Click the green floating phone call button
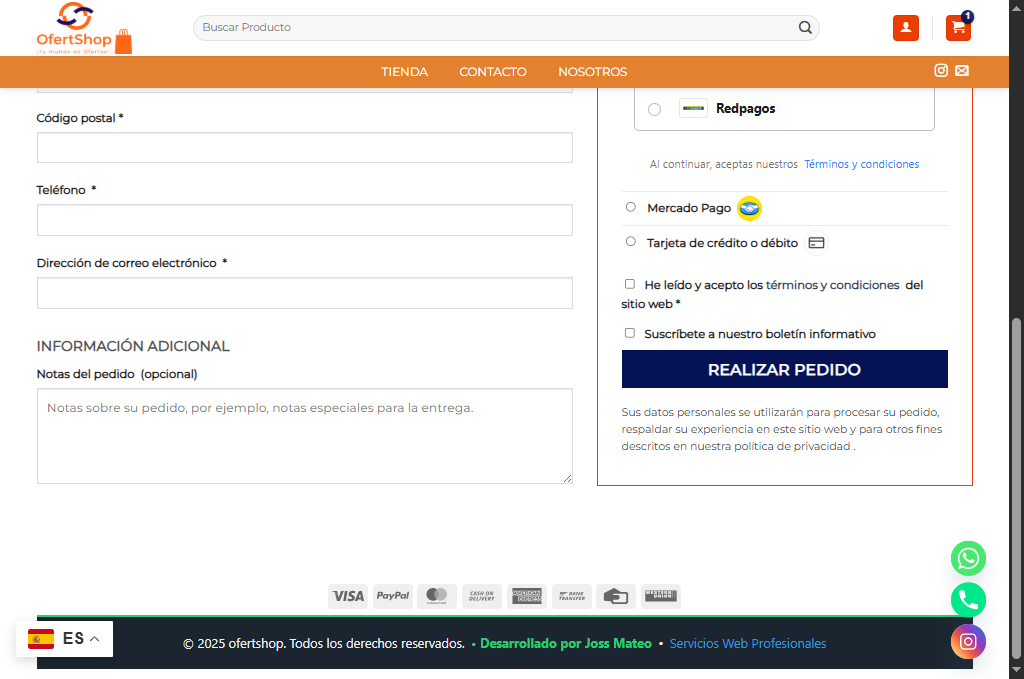1024x679 pixels. tap(967, 600)
